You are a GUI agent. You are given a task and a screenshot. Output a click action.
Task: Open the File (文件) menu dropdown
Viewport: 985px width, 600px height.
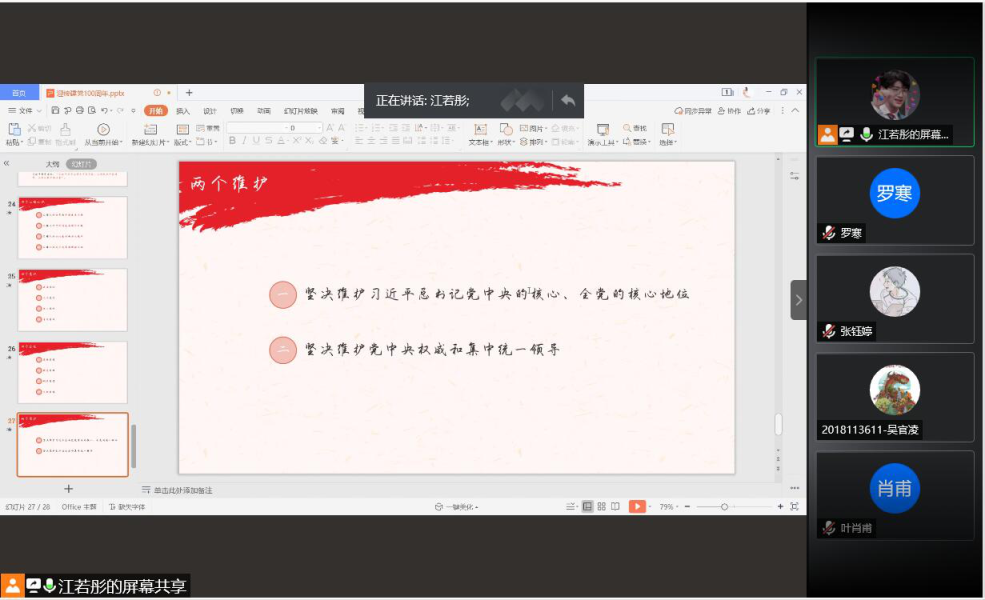(24, 111)
